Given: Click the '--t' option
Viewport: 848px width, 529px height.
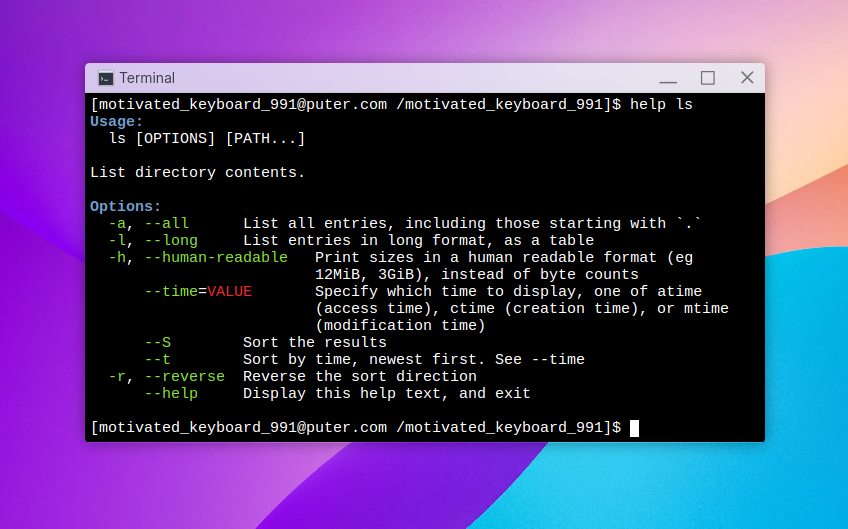Looking at the screenshot, I should 157,359.
